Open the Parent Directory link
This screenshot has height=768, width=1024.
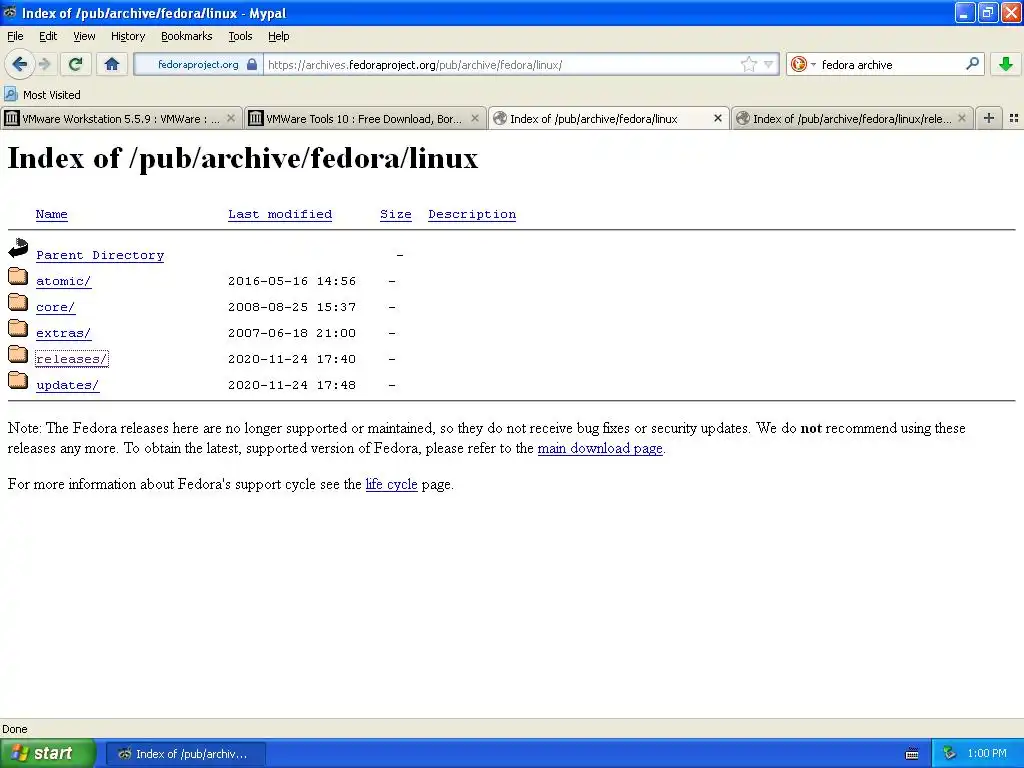tap(100, 255)
